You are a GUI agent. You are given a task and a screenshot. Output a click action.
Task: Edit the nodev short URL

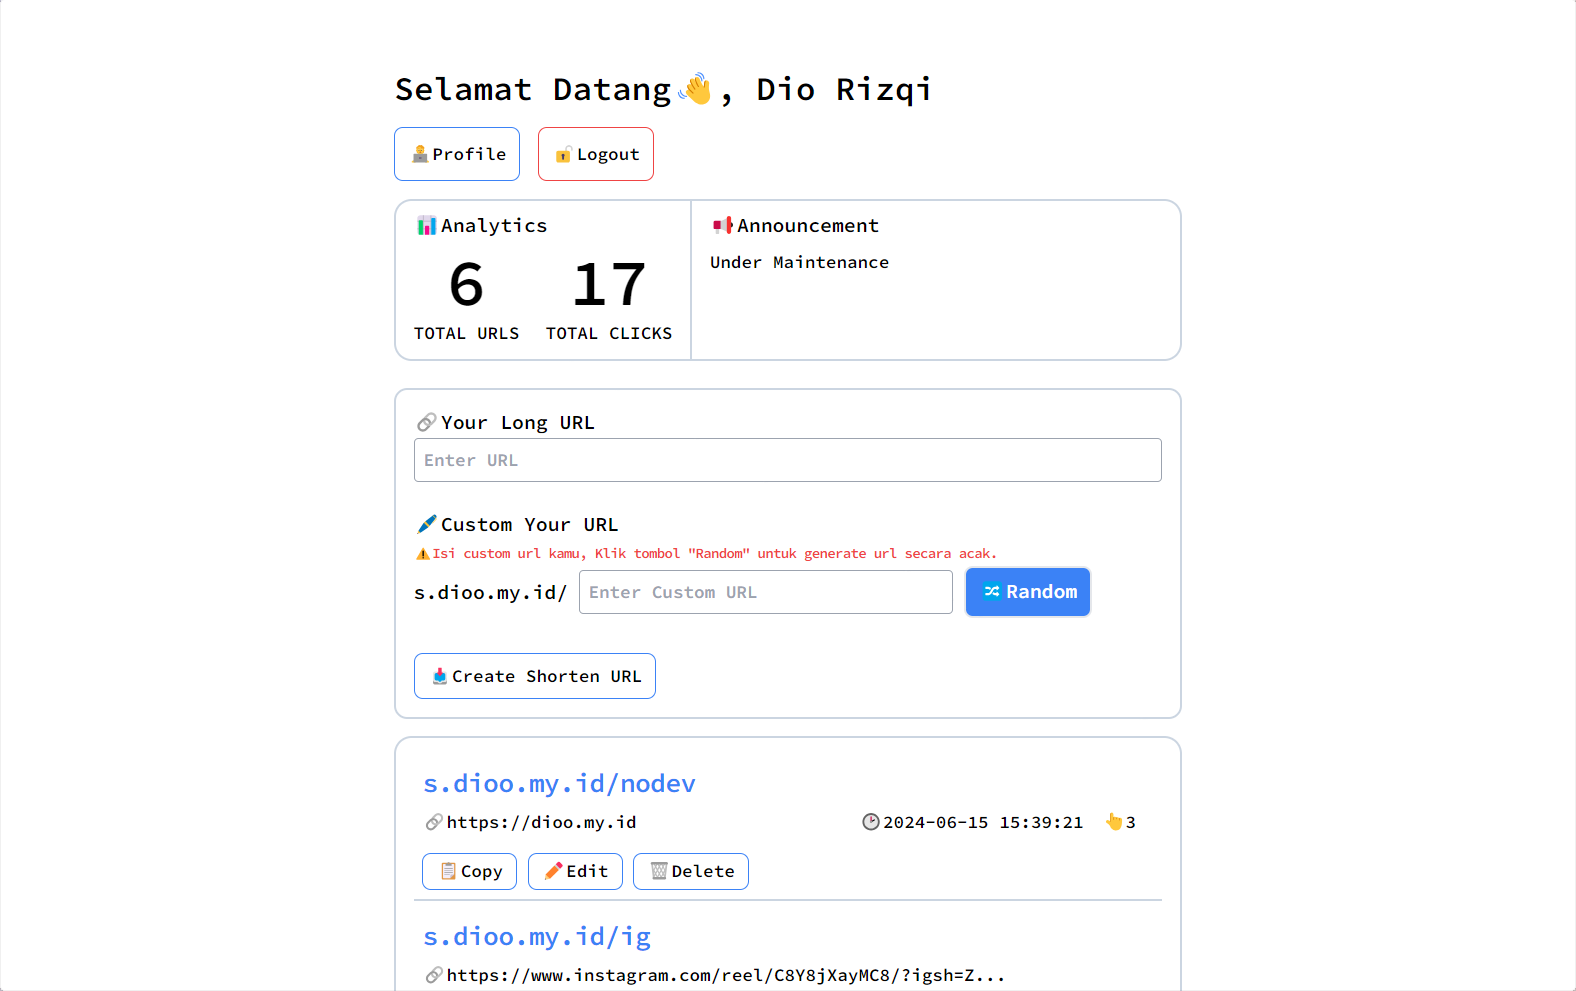pyautogui.click(x=575, y=871)
